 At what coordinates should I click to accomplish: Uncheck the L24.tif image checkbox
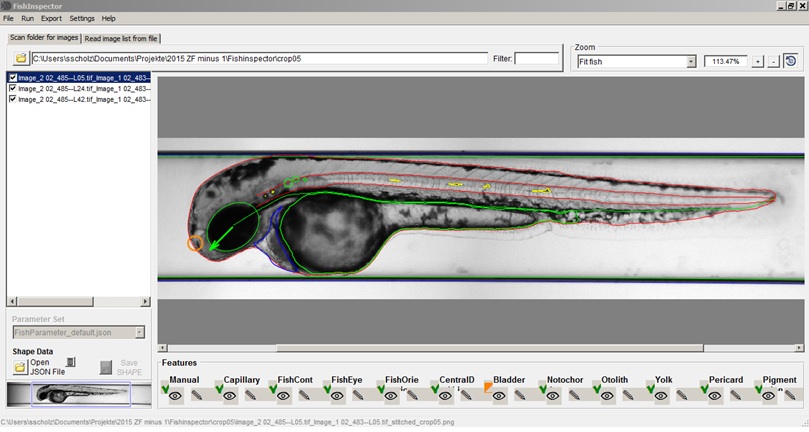point(13,88)
